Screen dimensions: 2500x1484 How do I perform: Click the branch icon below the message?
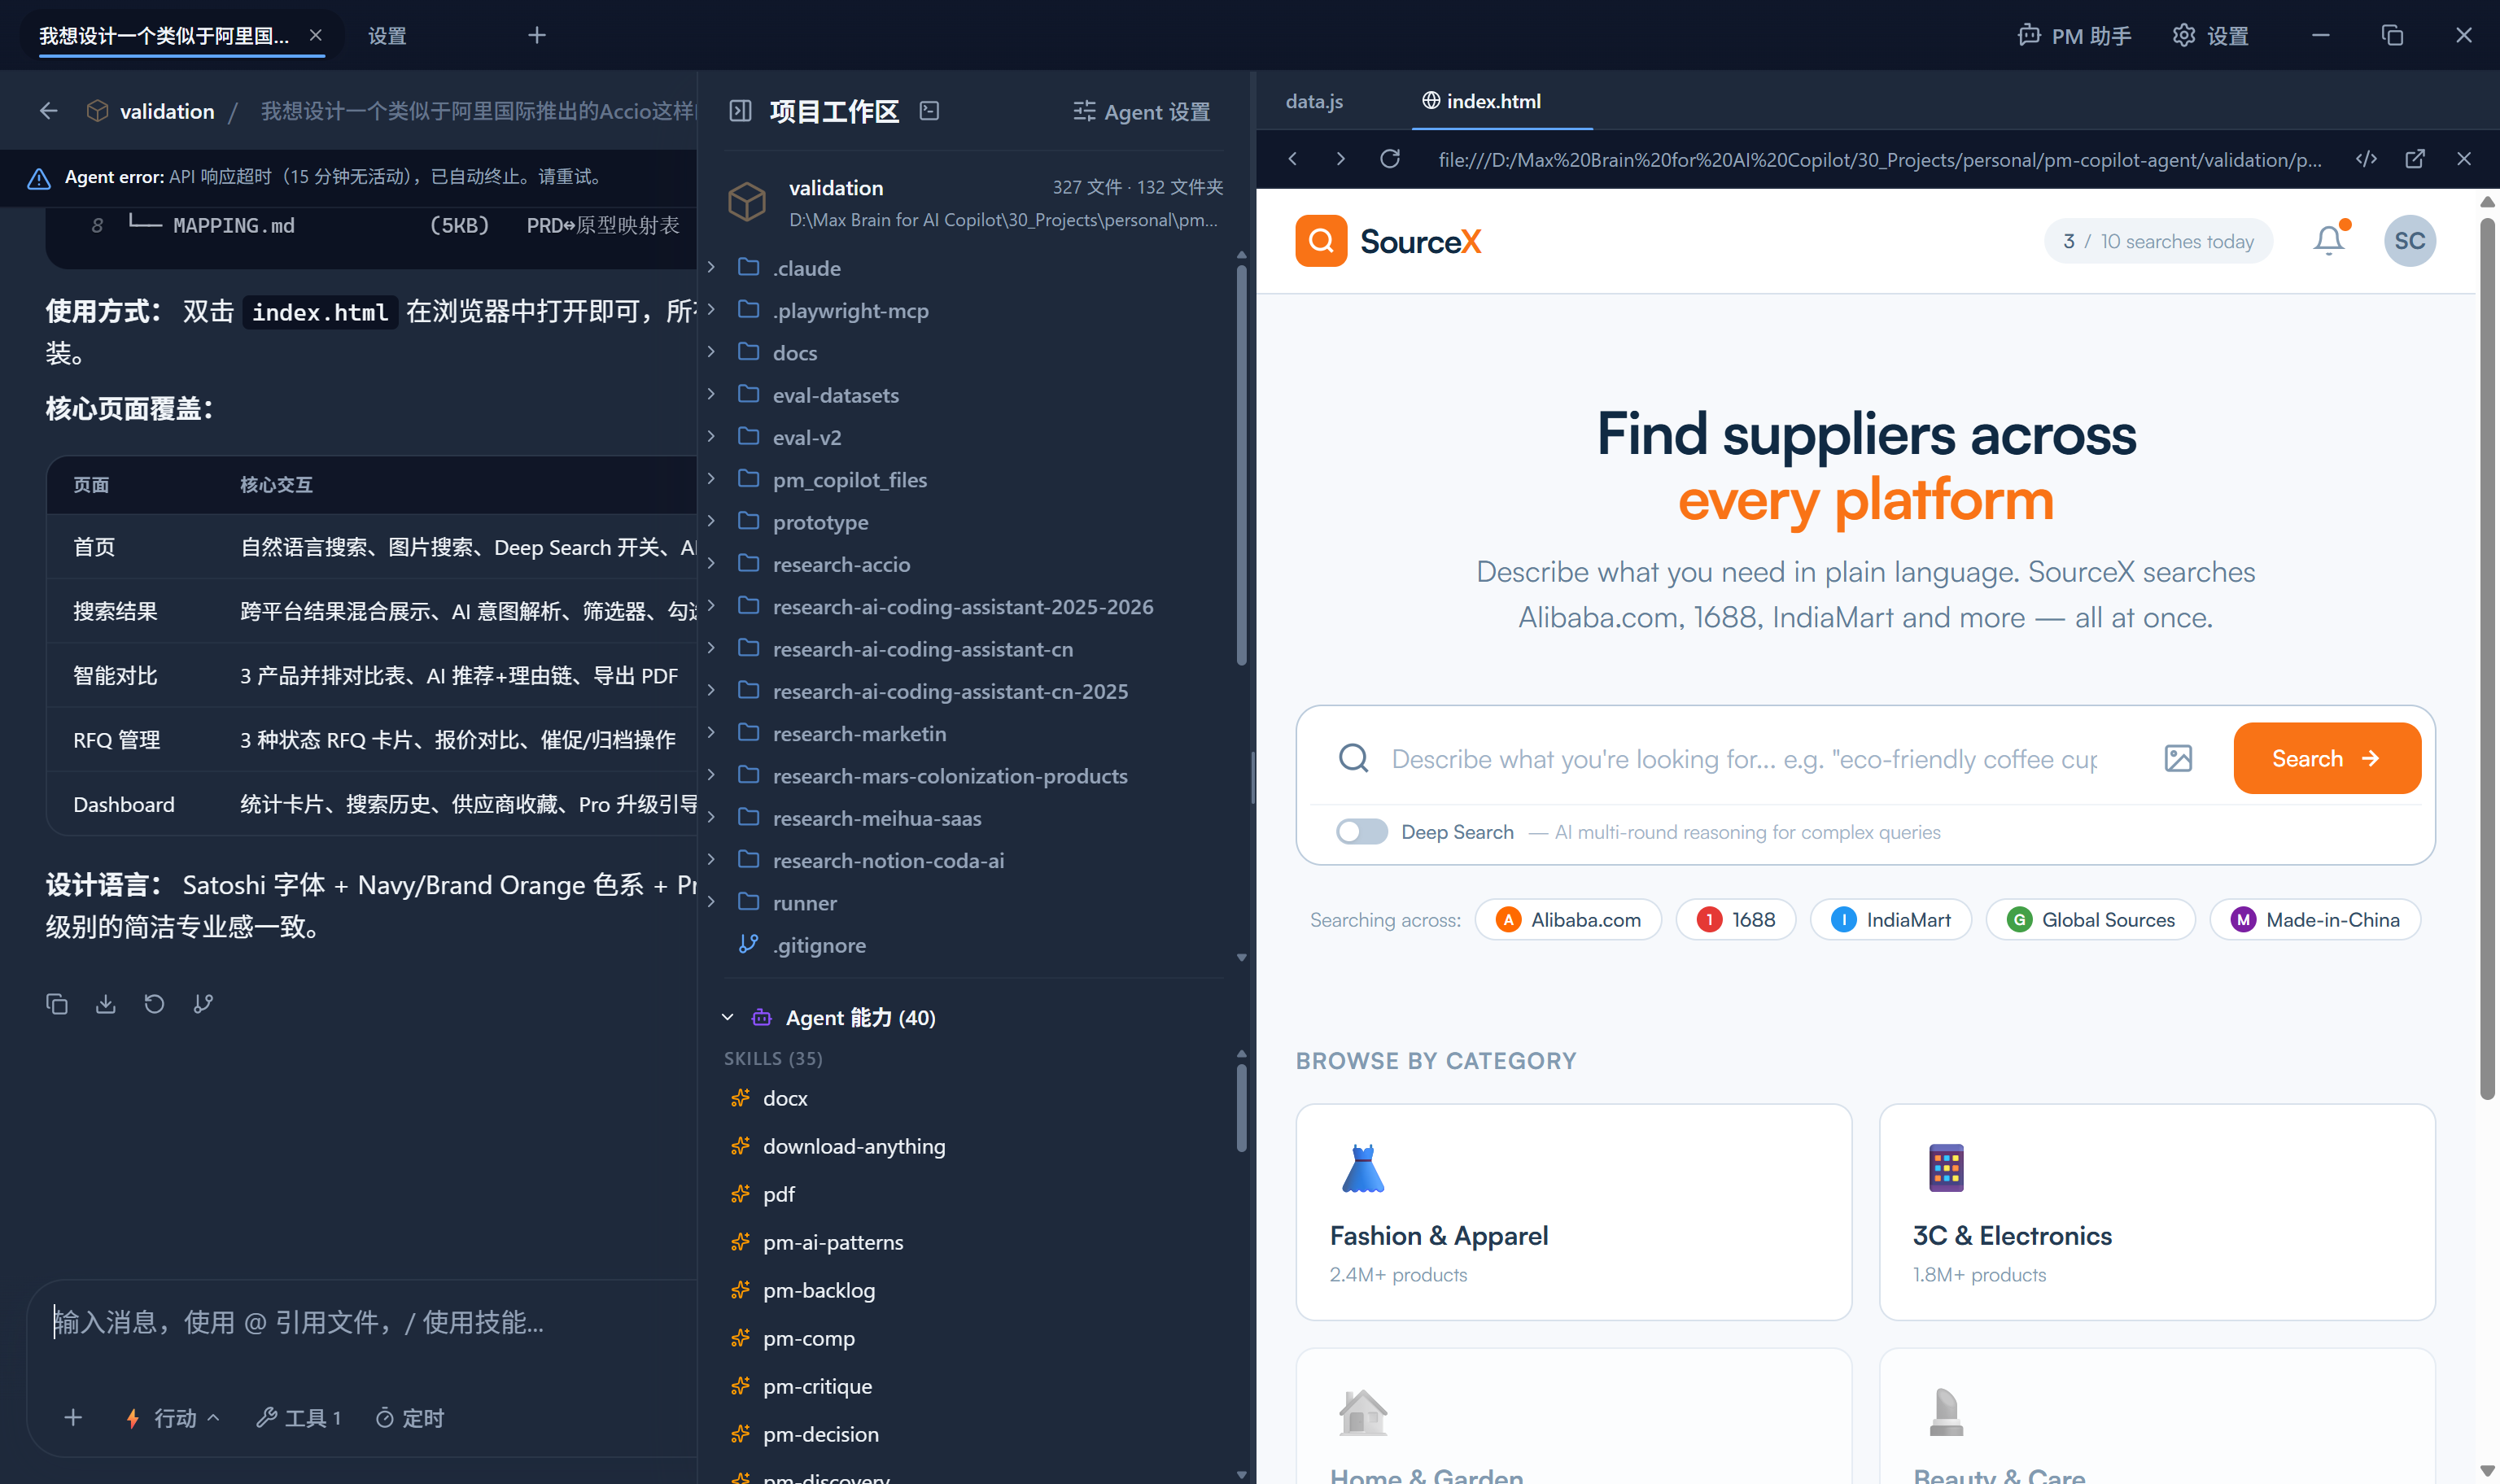[203, 1004]
